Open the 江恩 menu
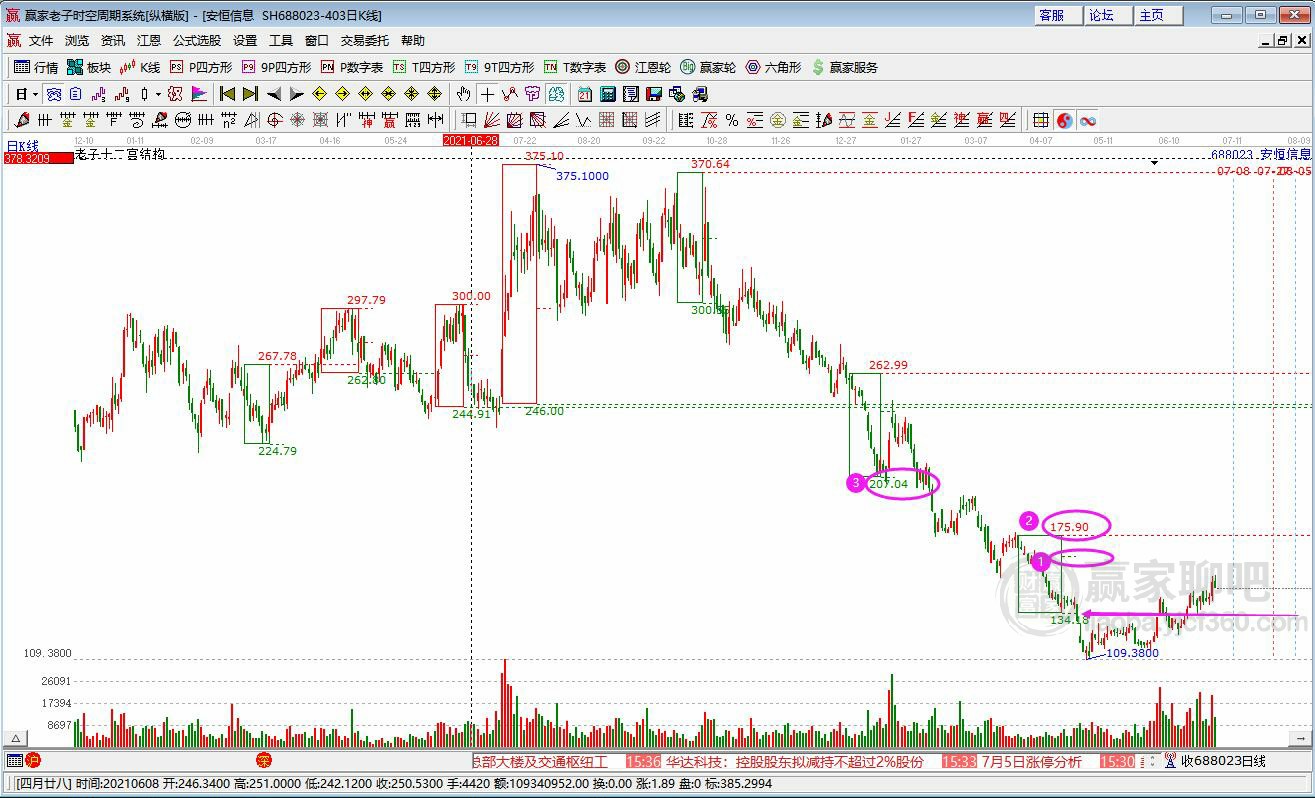This screenshot has height=798, width=1315. tap(149, 41)
